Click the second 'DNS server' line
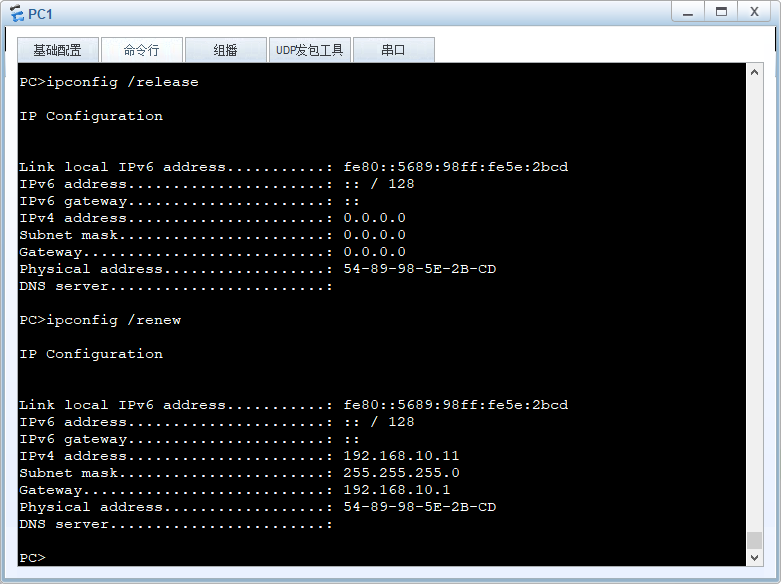The image size is (781, 584). tap(176, 524)
